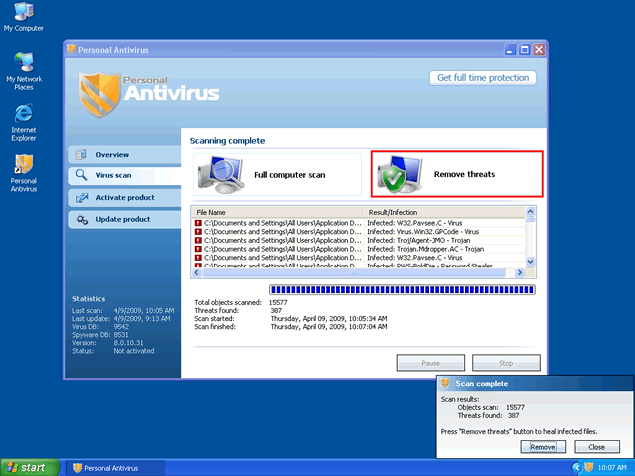
Task: Click the Full computer scan icon
Action: [219, 174]
